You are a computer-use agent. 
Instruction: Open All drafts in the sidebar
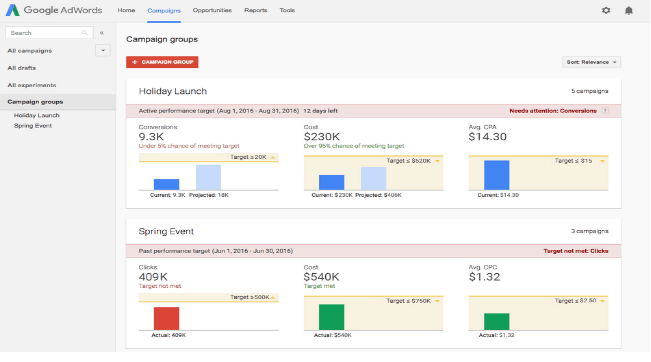click(x=22, y=68)
